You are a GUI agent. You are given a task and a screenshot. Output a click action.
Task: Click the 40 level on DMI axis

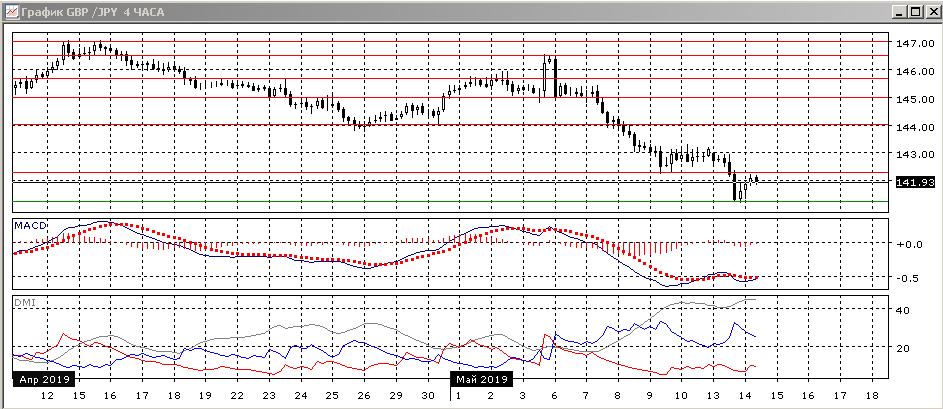901,311
